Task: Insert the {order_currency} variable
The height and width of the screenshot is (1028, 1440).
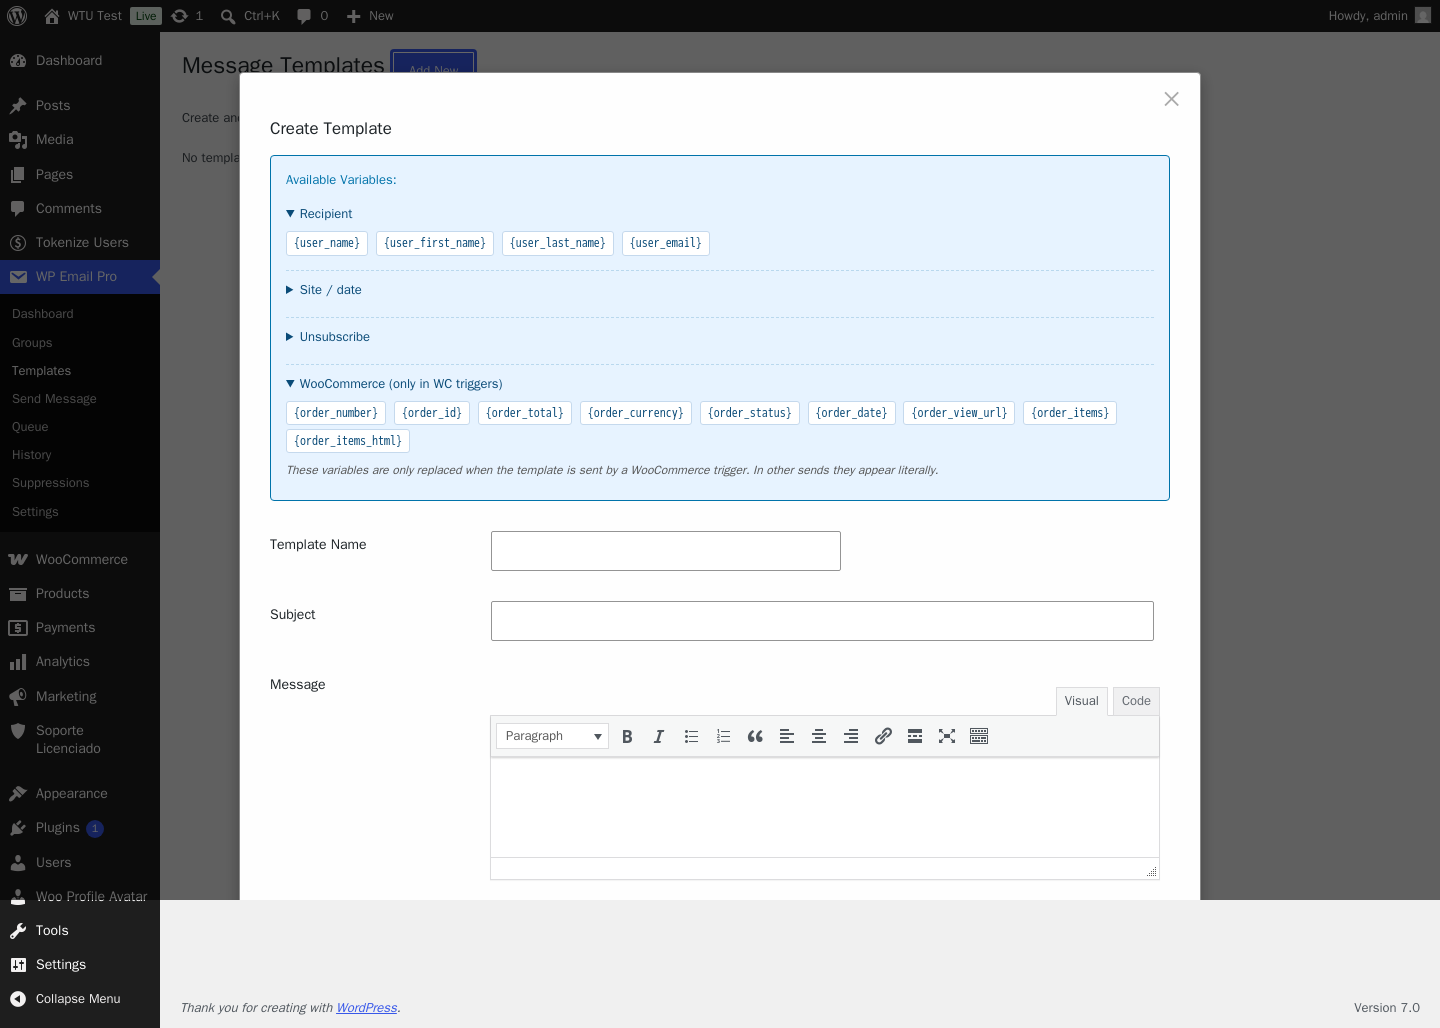Action: [636, 413]
